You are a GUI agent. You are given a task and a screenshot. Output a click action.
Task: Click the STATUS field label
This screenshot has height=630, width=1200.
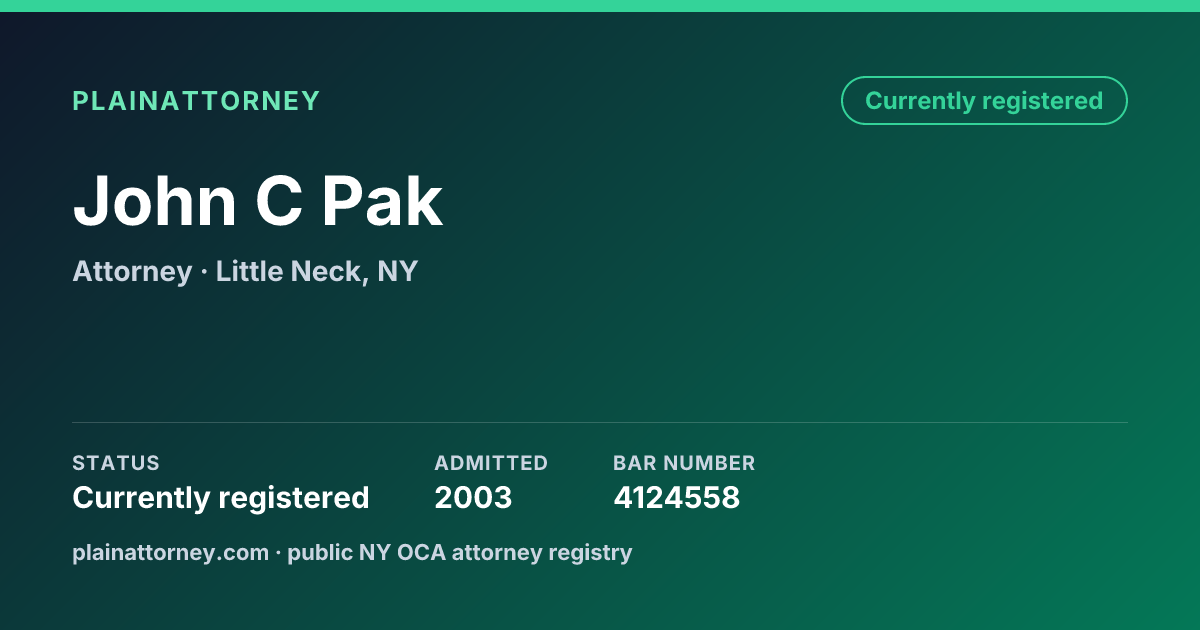[116, 463]
